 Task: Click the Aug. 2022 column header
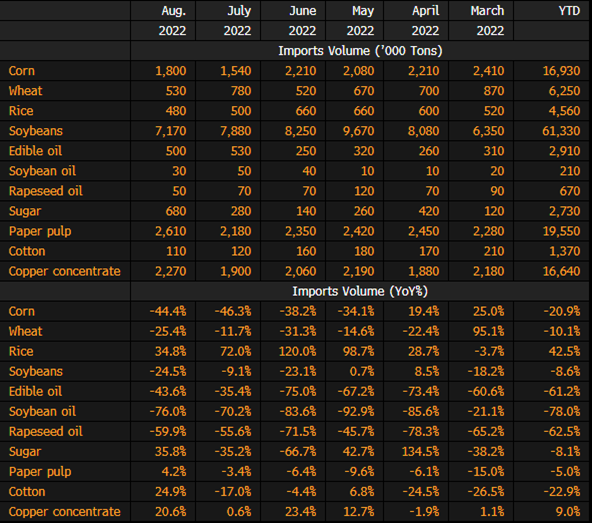172,20
